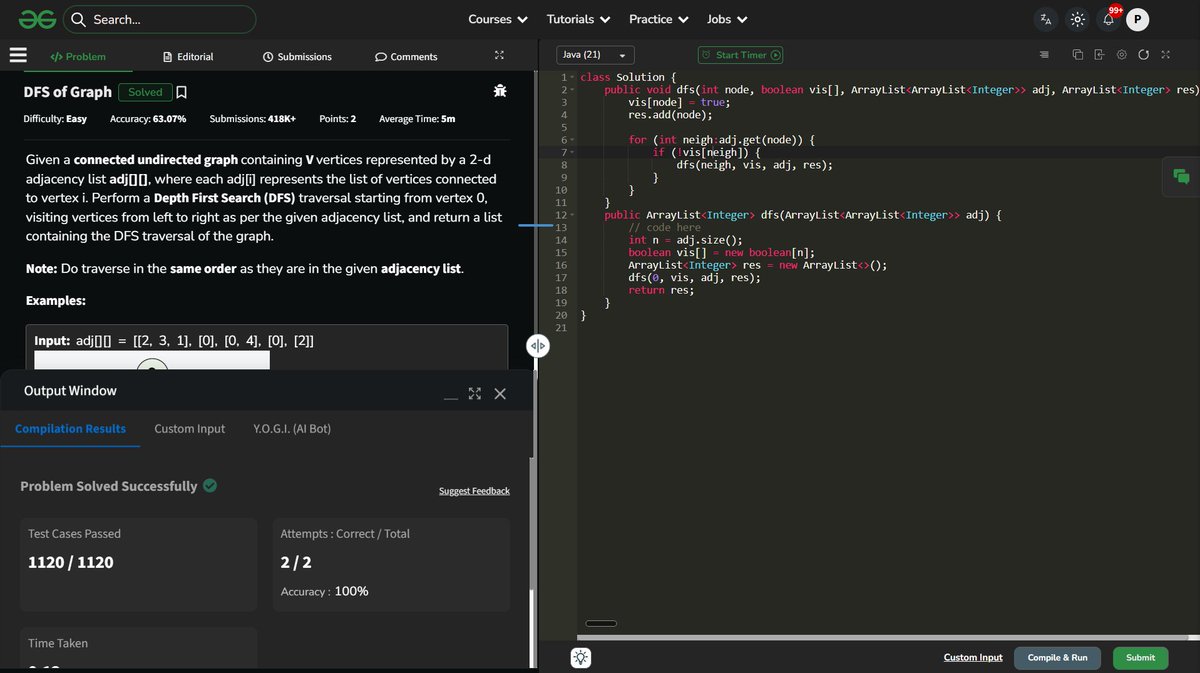Click the language translate icon
Viewport: 1200px width, 673px height.
[1046, 19]
